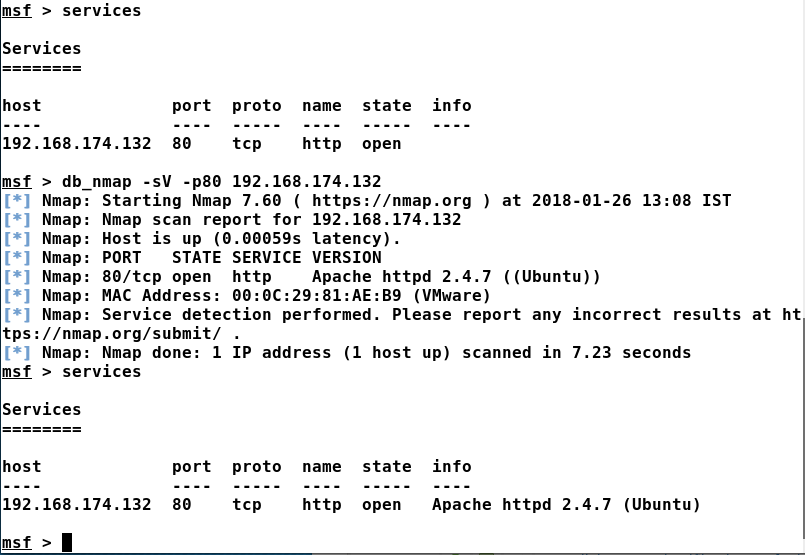This screenshot has height=555, width=805.
Task: Click the VERSION column header in the Nmap output
Action: pyautogui.click(x=347, y=257)
